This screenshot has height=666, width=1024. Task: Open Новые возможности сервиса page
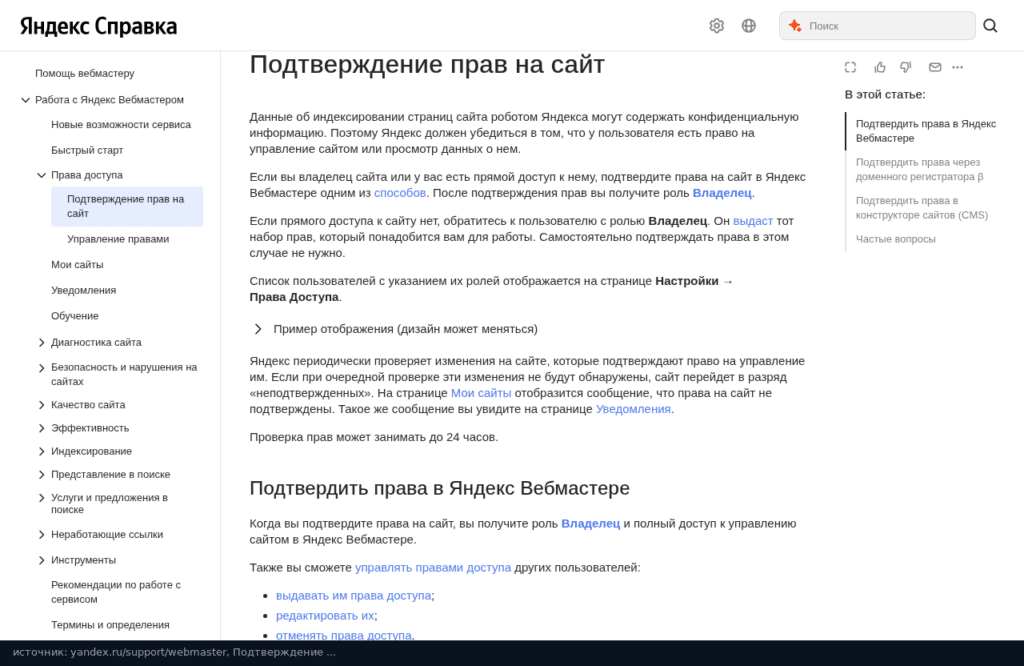pyautogui.click(x=121, y=124)
